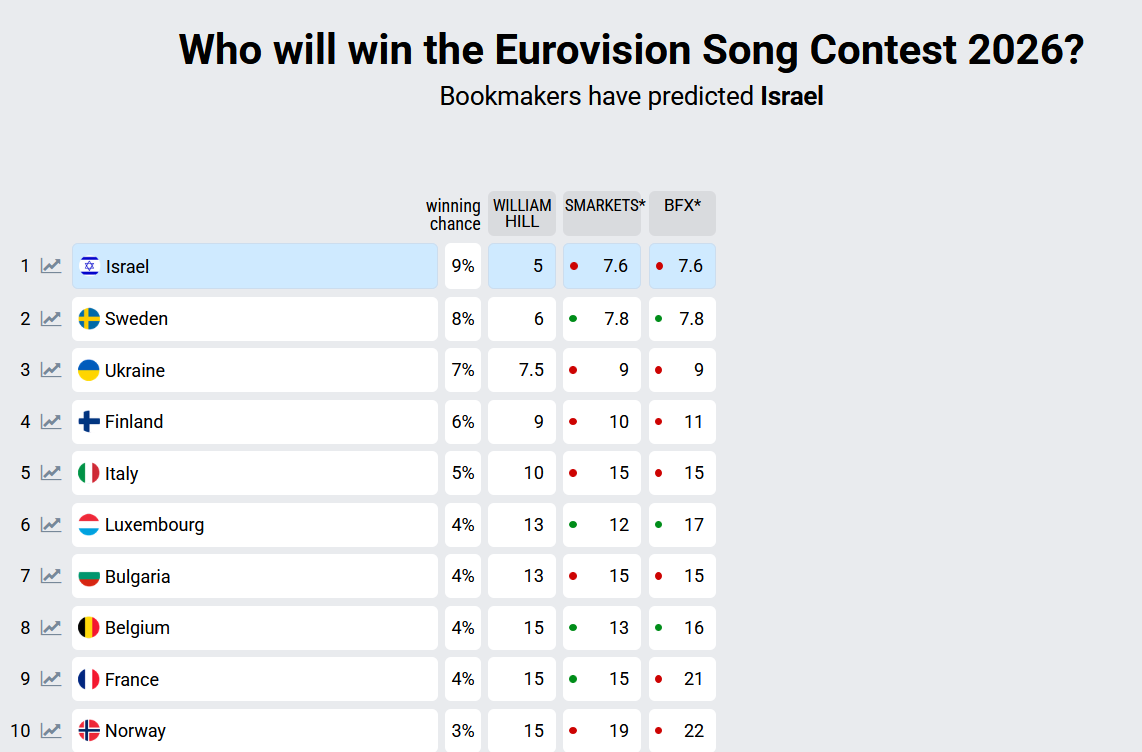Open the trend chart icon for Bulgaria
The width and height of the screenshot is (1142, 752).
click(x=51, y=576)
